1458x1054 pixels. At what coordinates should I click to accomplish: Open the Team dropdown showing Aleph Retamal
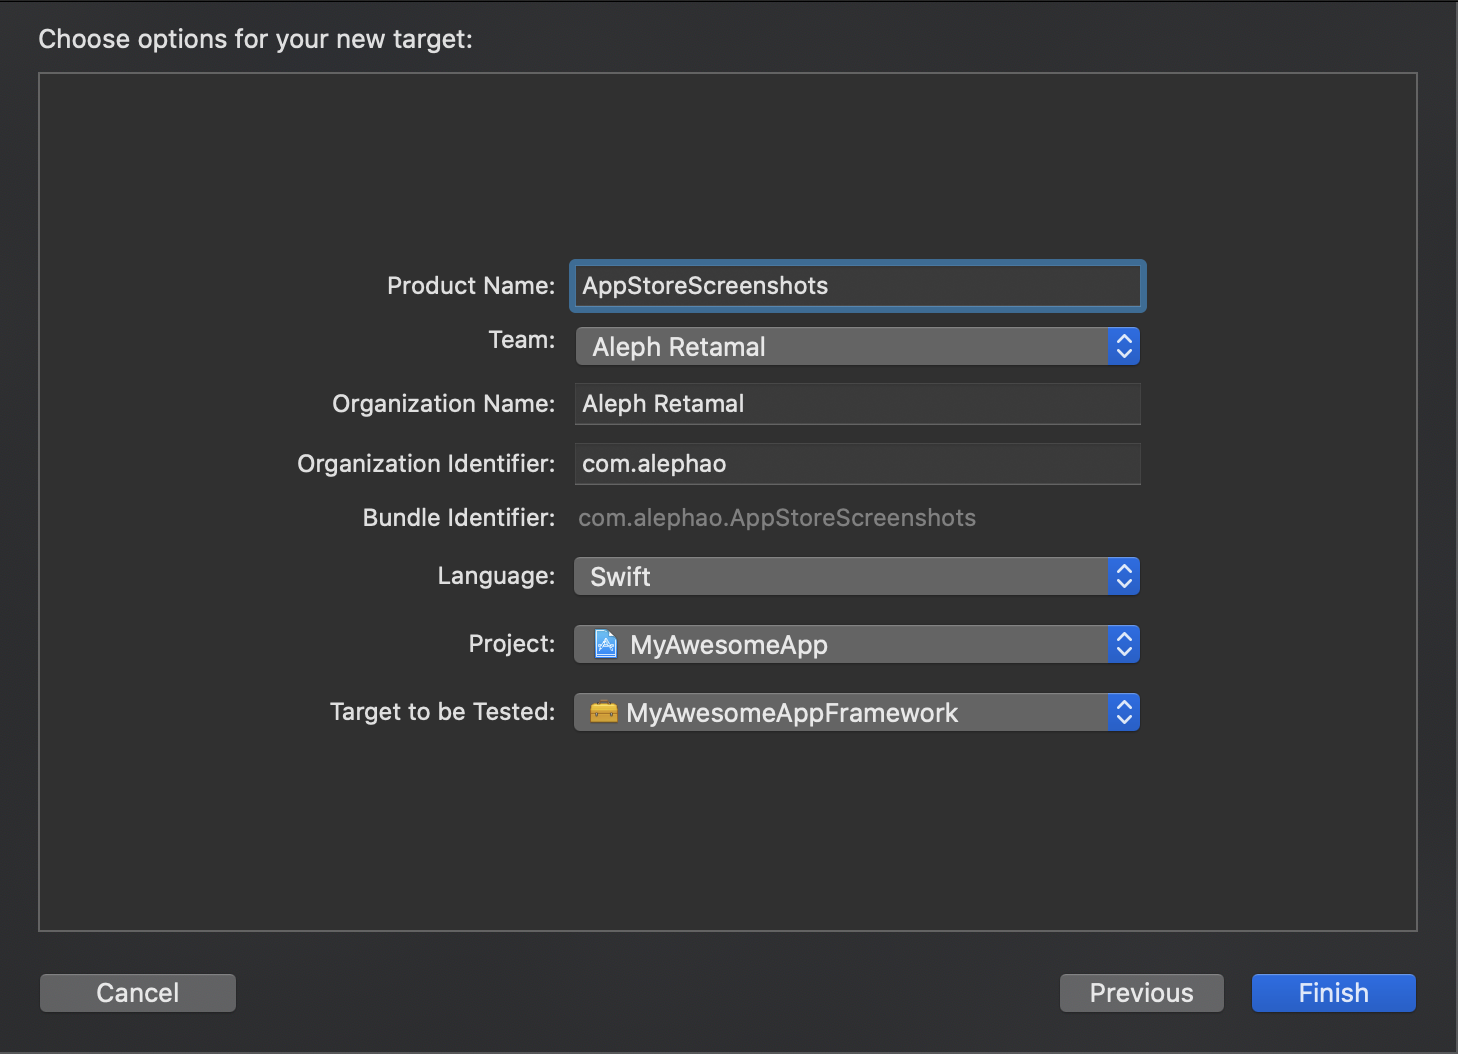point(840,347)
